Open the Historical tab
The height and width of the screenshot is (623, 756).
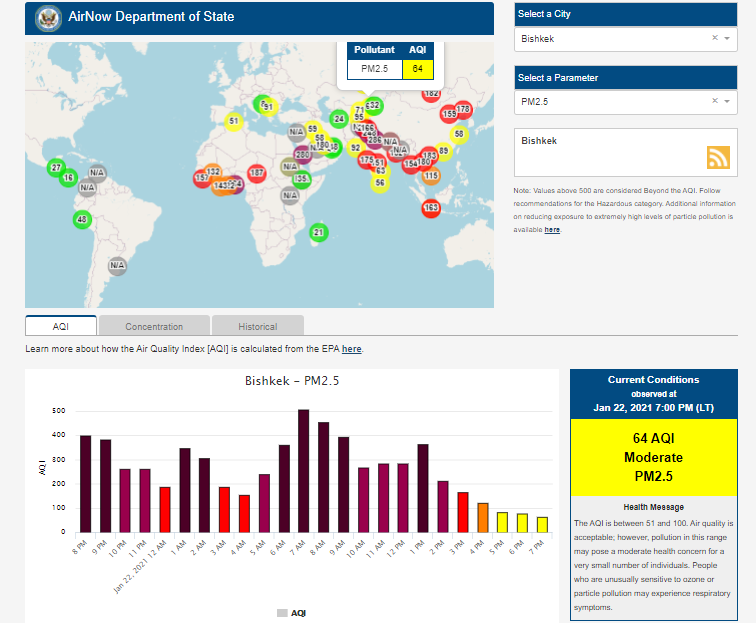(x=258, y=326)
